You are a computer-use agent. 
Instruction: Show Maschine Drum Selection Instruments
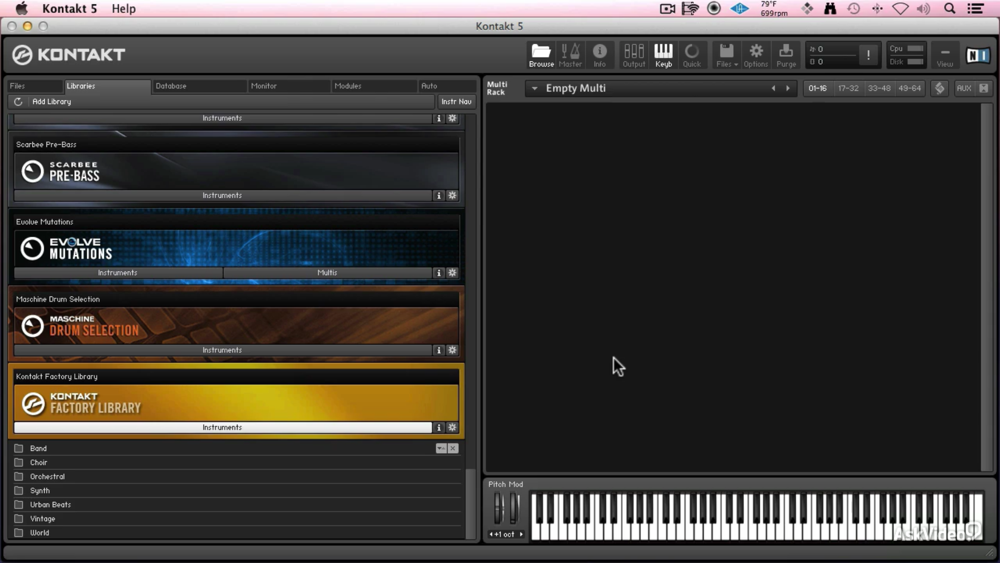[x=223, y=350]
